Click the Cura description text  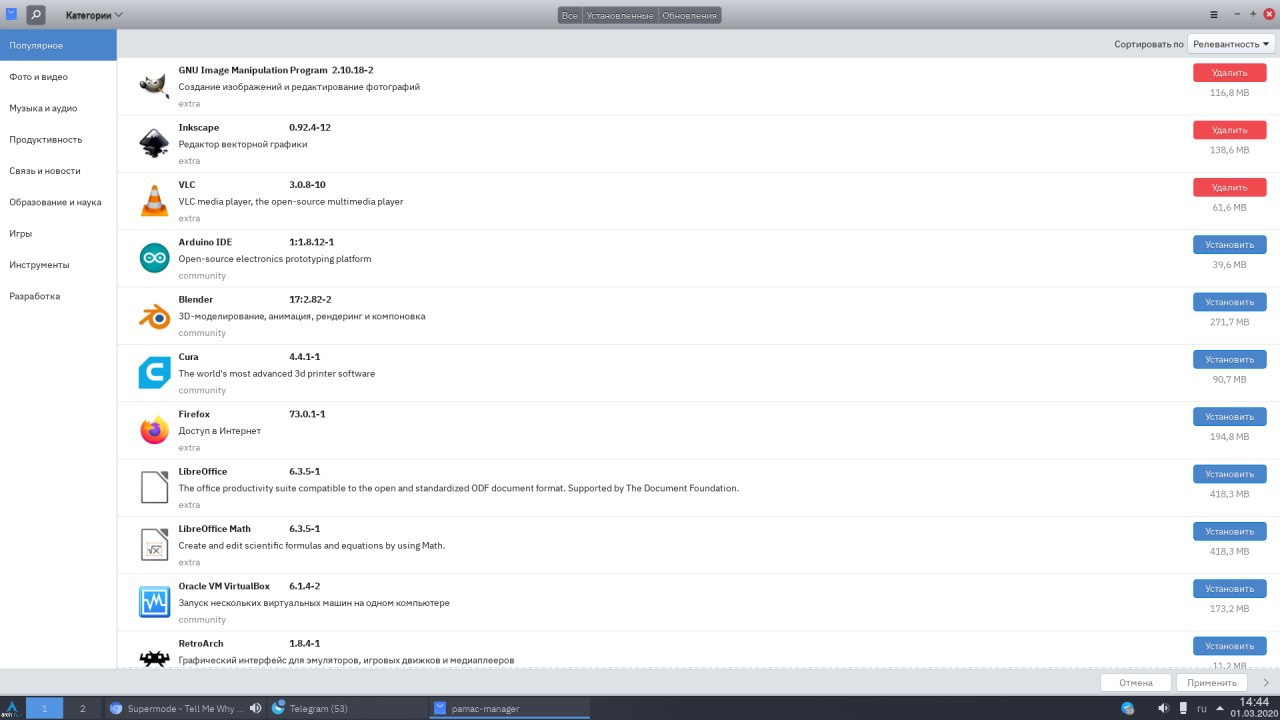(x=277, y=374)
